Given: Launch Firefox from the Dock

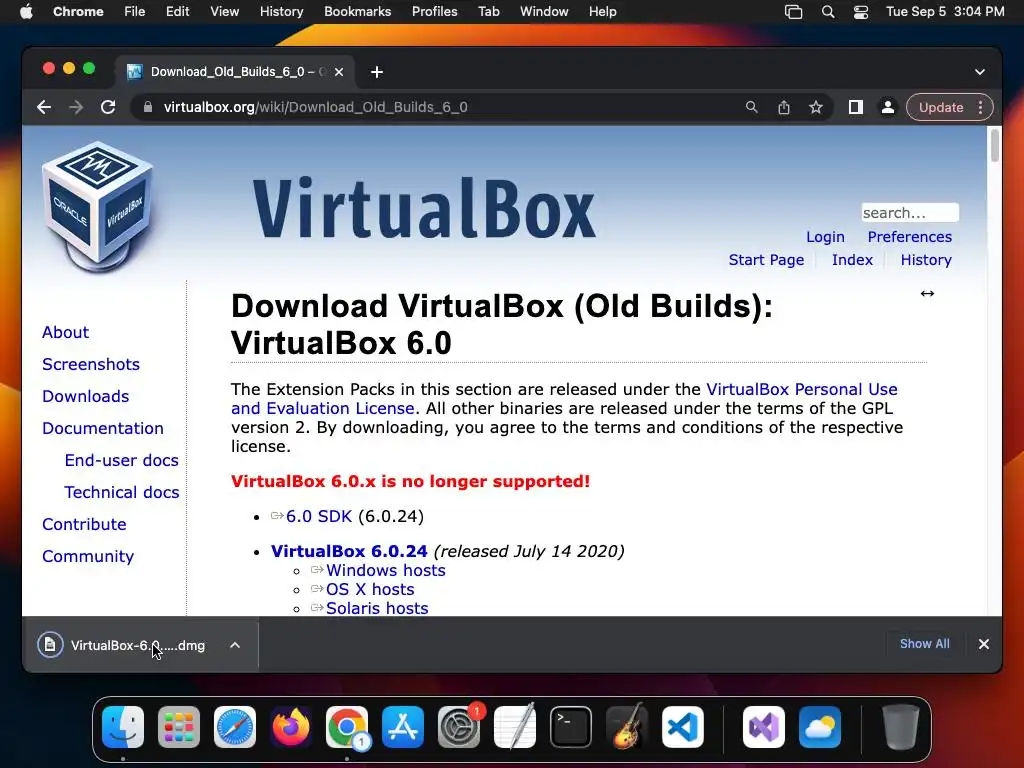Looking at the screenshot, I should click(x=291, y=727).
